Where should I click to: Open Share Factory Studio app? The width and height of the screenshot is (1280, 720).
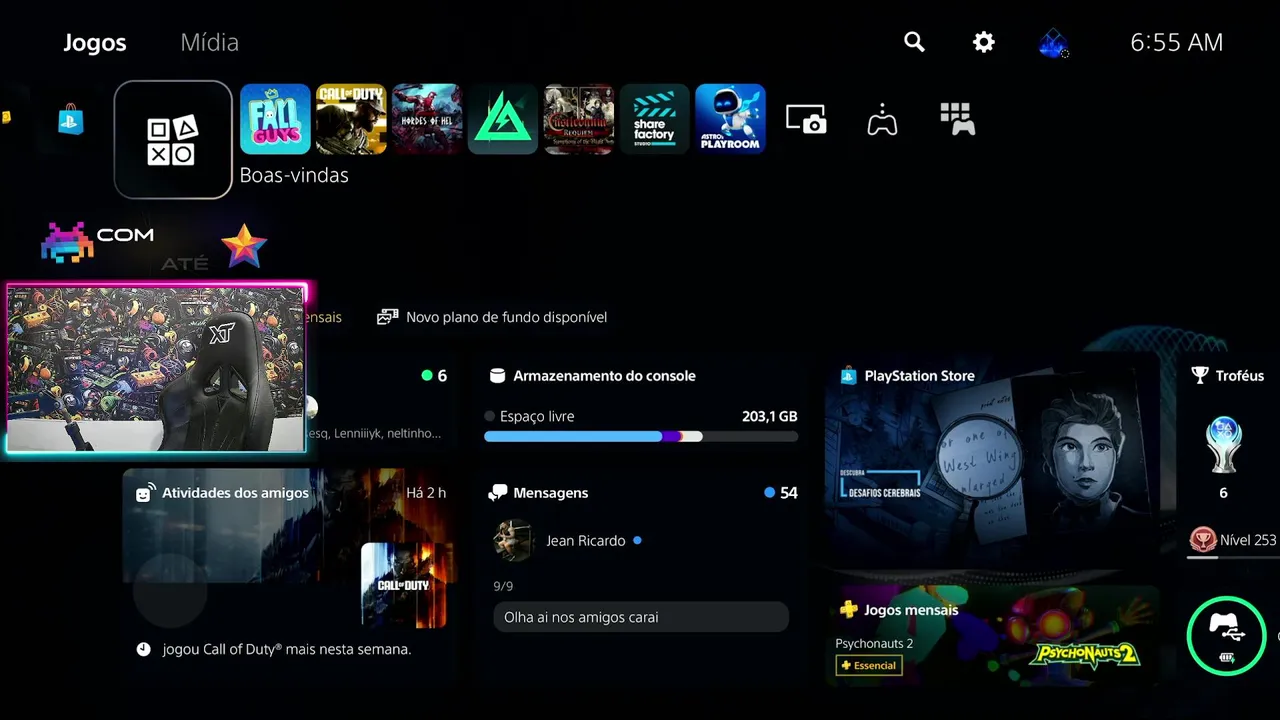655,119
